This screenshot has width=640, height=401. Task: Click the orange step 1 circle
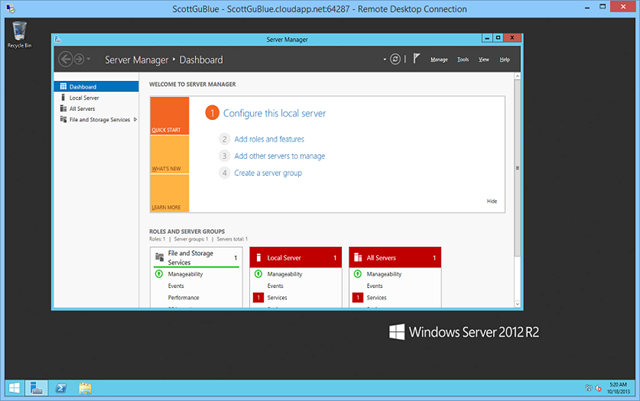tap(212, 113)
